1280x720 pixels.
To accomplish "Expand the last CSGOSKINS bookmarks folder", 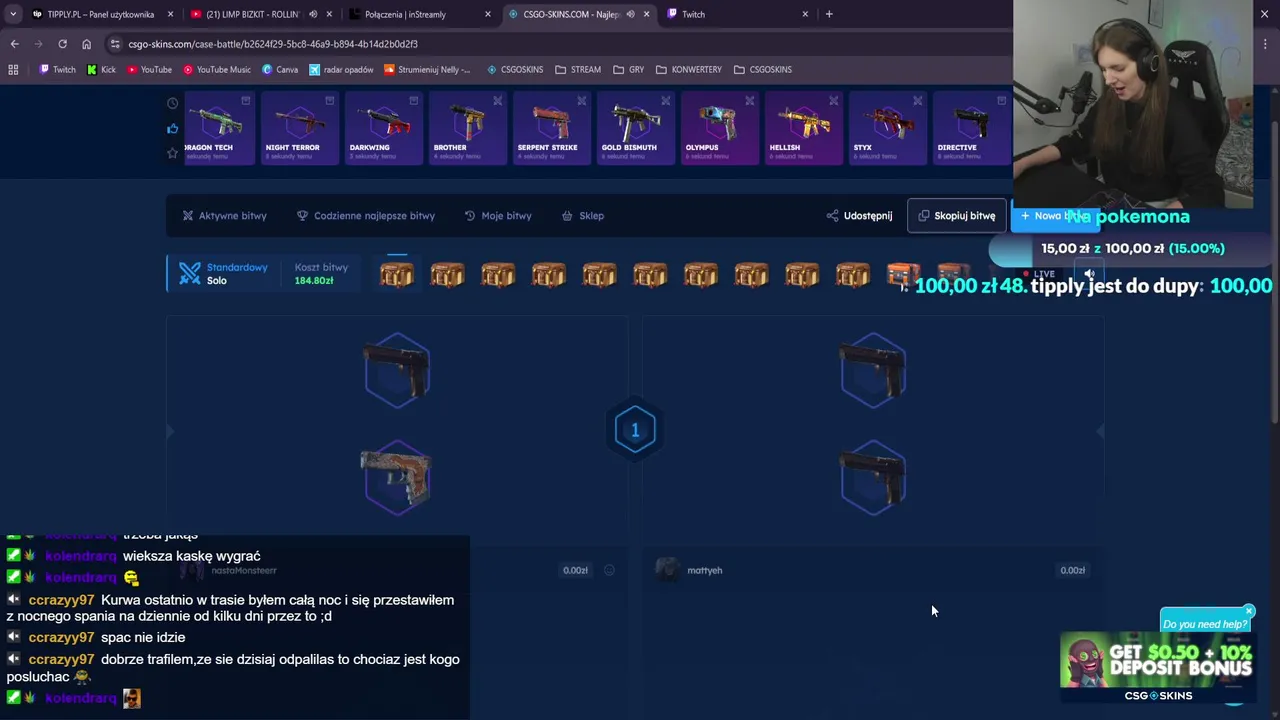I will (762, 70).
